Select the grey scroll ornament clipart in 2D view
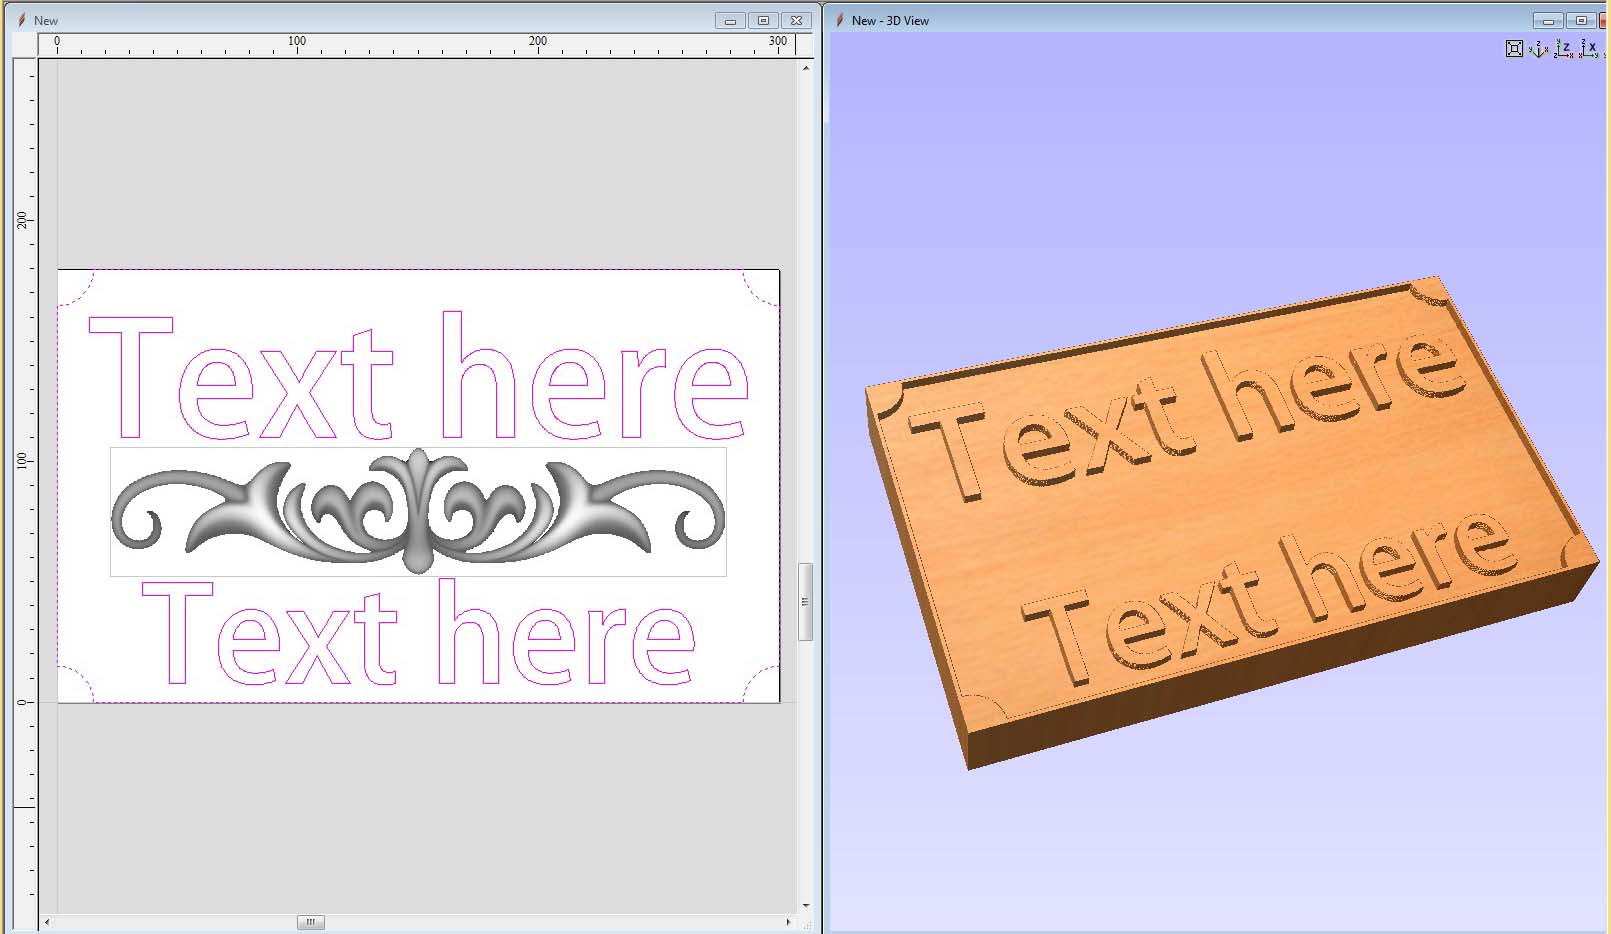 click(418, 512)
